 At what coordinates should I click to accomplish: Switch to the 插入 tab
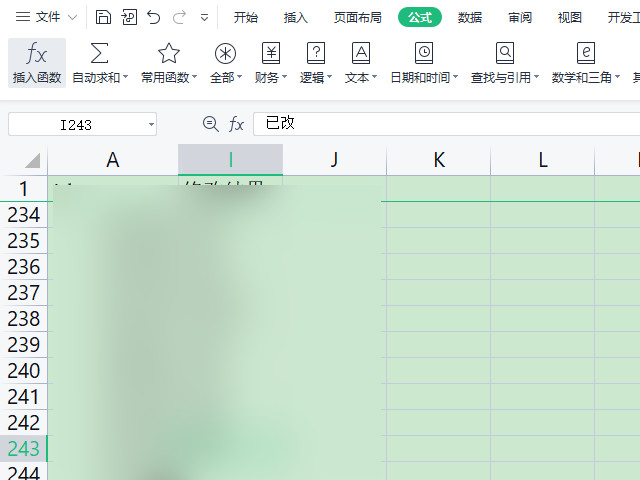point(296,18)
